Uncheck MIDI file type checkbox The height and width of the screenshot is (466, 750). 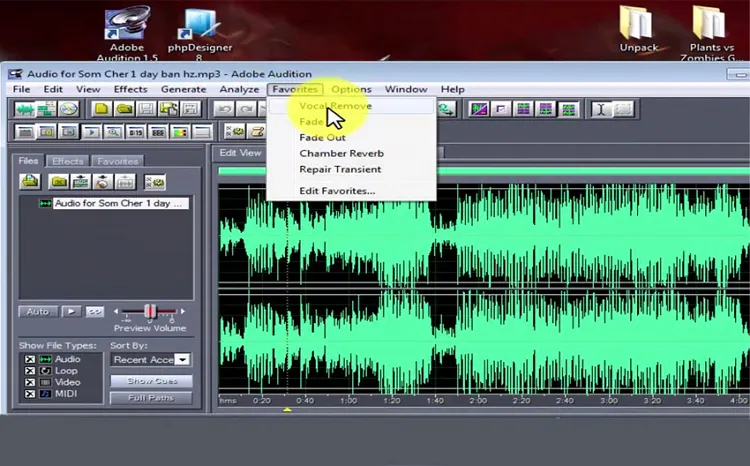[x=30, y=394]
